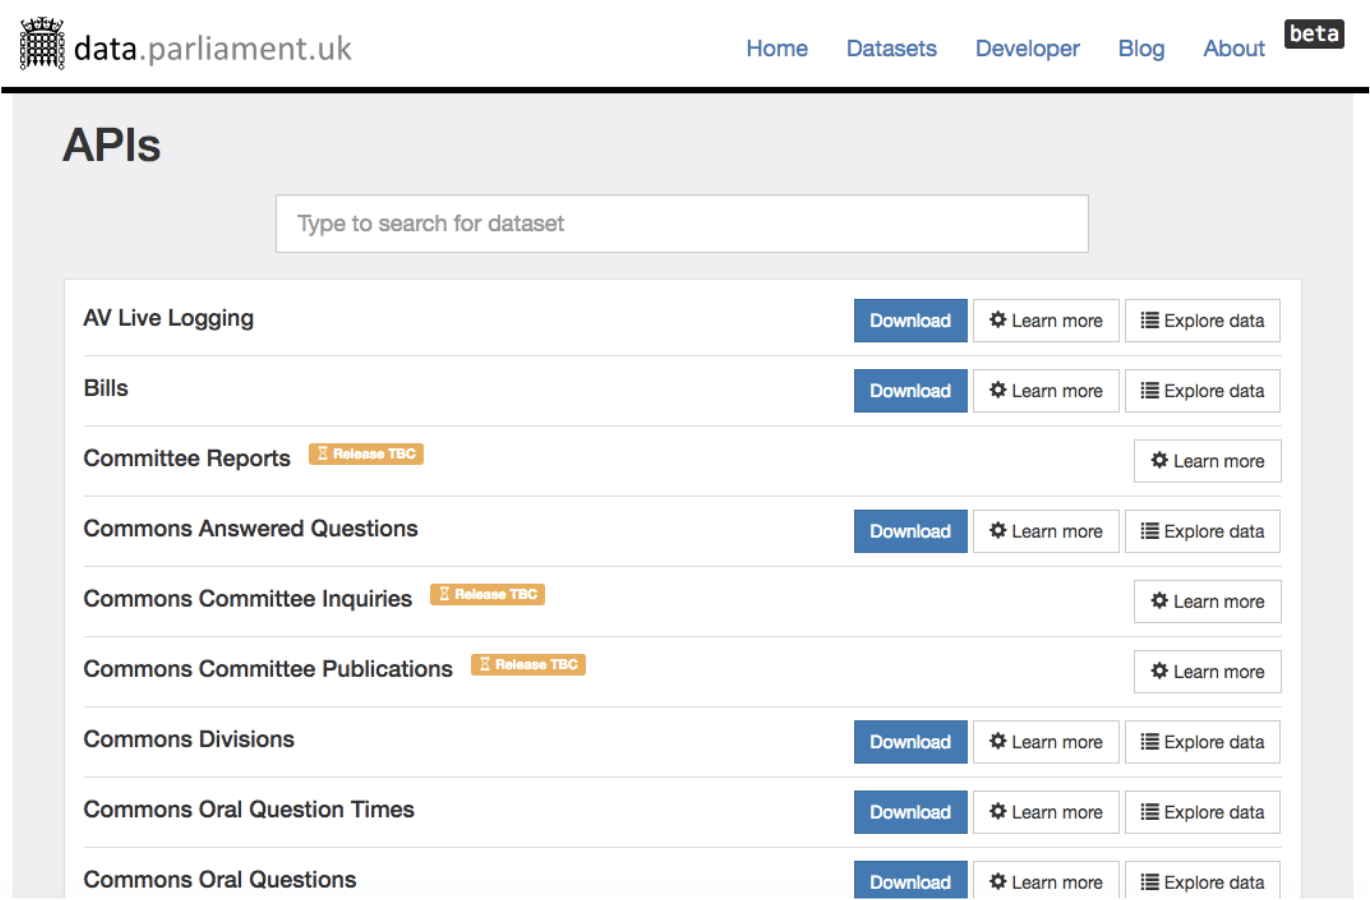The height and width of the screenshot is (900, 1370).
Task: Explore data for Commons Oral Question Times
Action: pyautogui.click(x=1202, y=812)
